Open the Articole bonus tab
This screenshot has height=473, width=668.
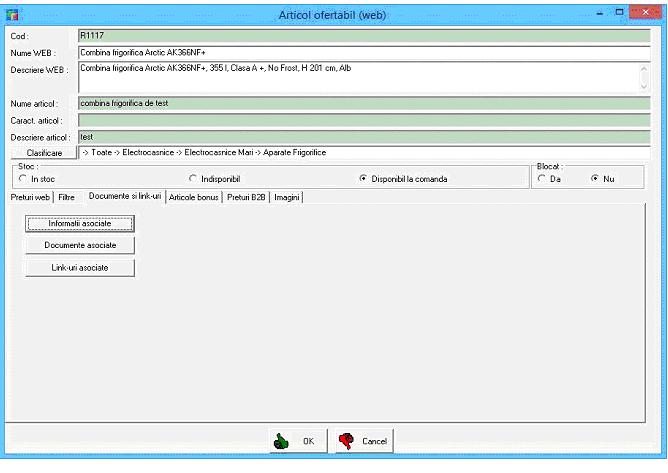pos(194,197)
